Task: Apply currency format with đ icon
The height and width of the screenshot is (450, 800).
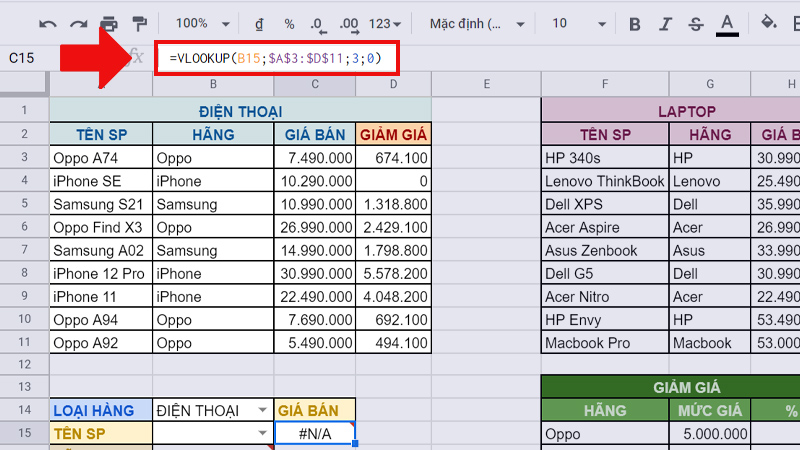Action: tap(259, 23)
